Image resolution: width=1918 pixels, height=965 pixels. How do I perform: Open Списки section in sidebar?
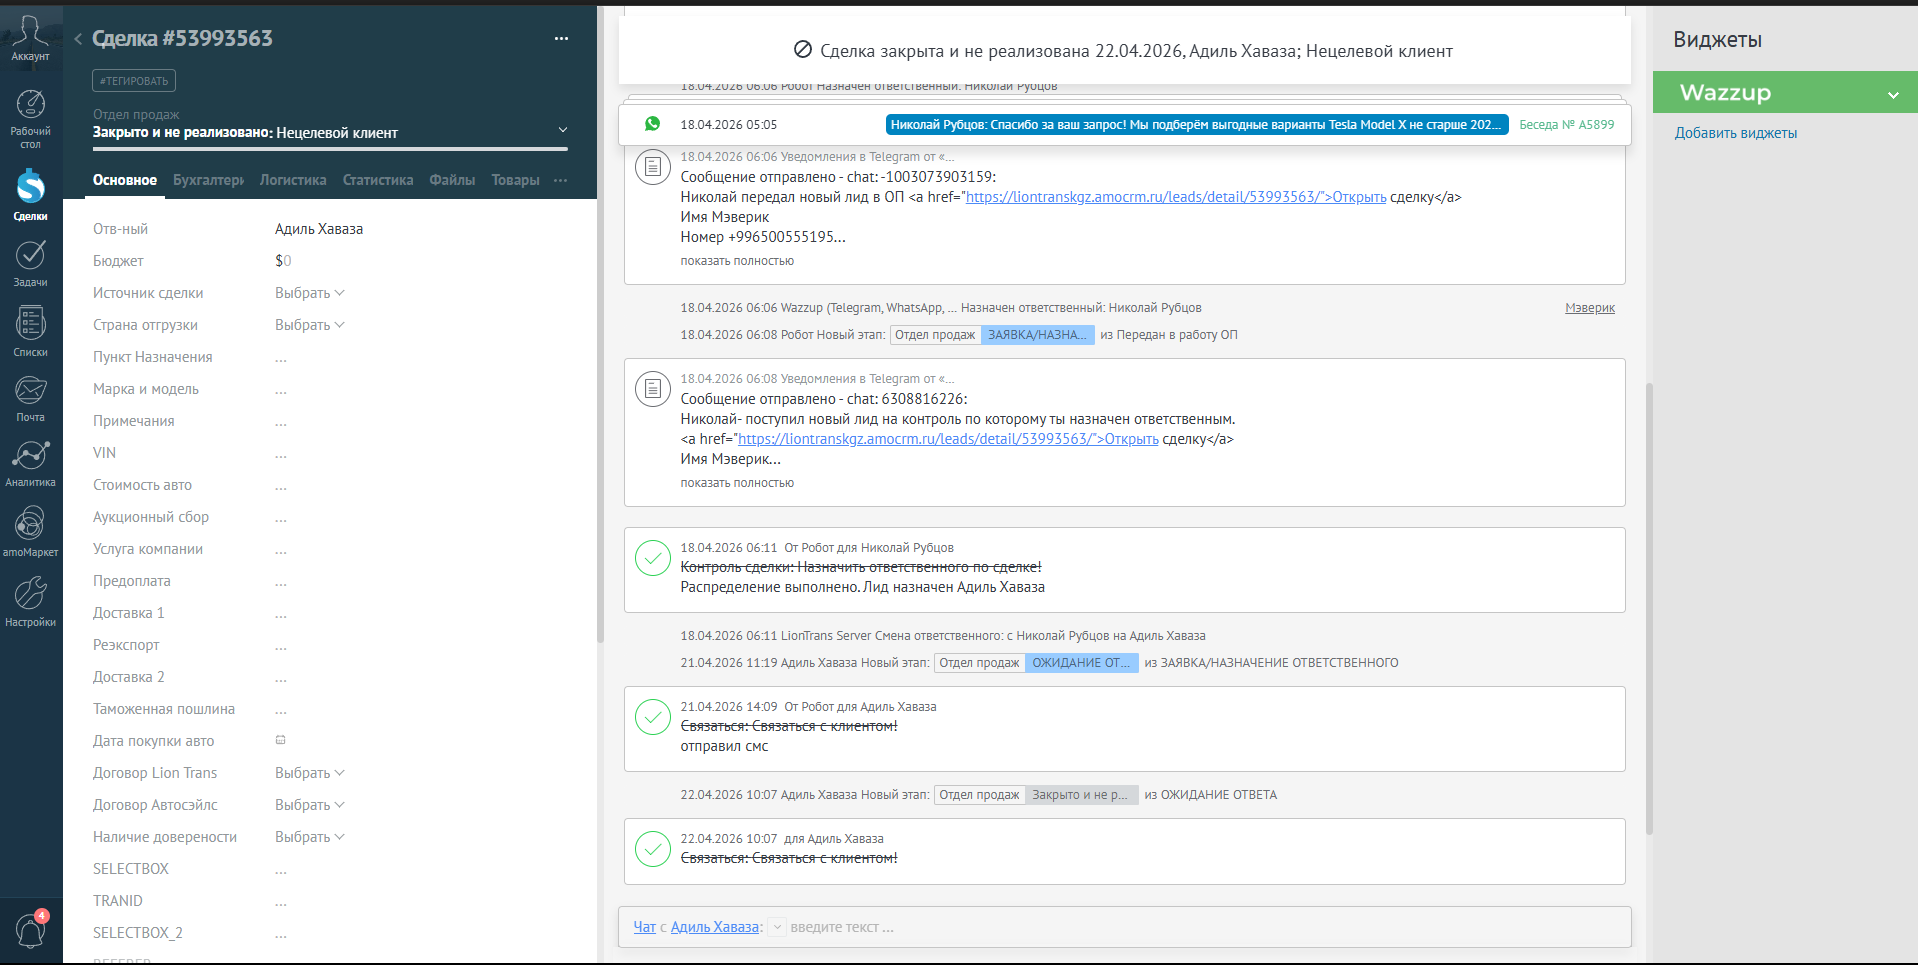point(30,331)
